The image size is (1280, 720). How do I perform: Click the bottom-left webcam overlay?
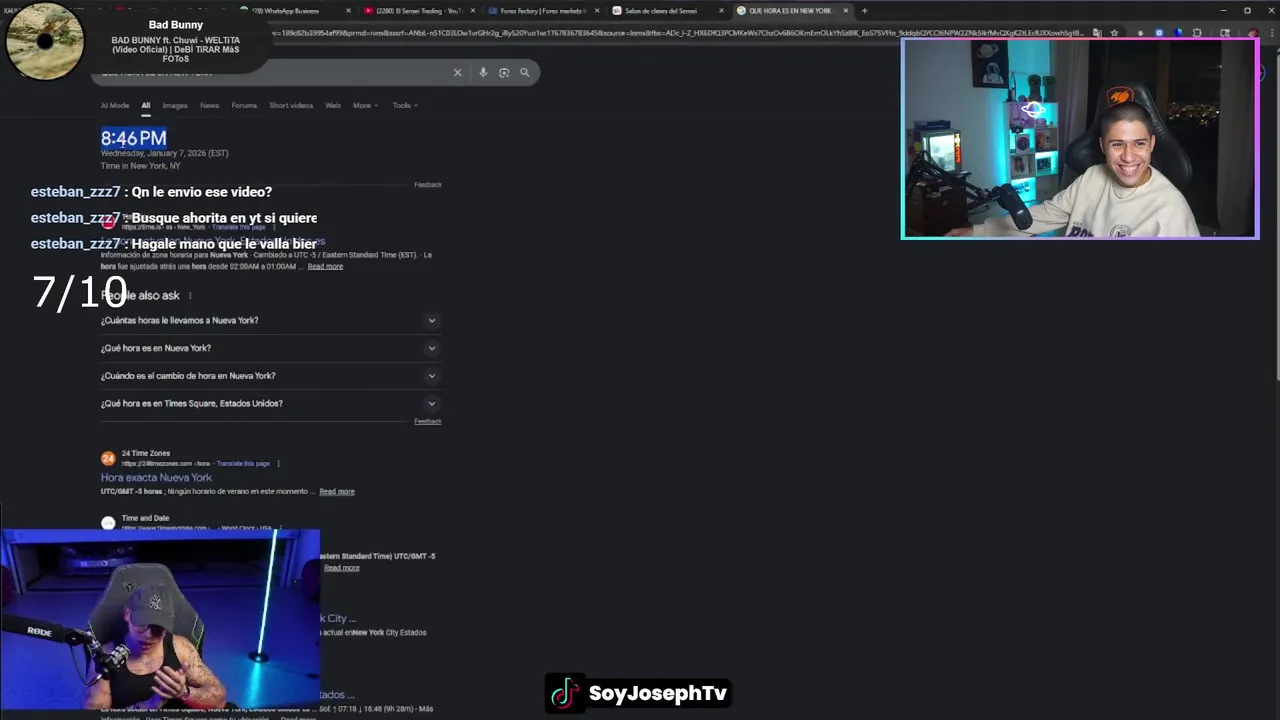pos(160,620)
